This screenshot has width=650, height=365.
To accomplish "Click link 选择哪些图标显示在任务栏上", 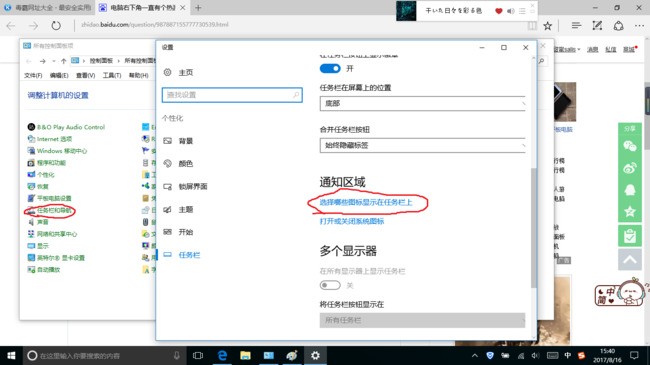I will coord(366,202).
